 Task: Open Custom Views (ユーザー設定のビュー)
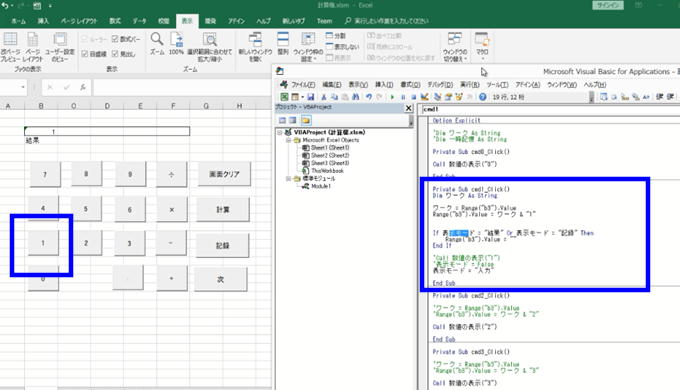[60, 46]
